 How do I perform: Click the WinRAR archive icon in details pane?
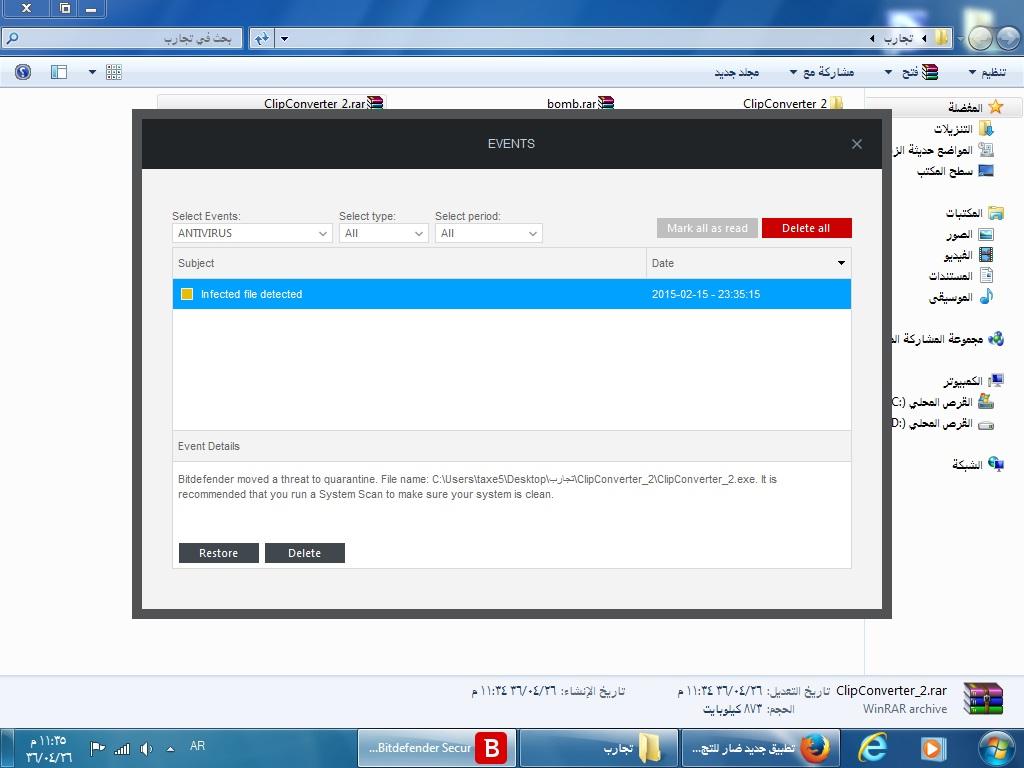[983, 698]
